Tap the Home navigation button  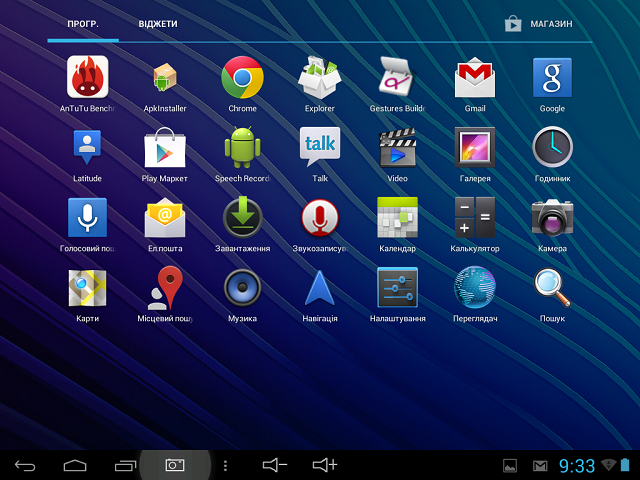pyautogui.click(x=75, y=465)
